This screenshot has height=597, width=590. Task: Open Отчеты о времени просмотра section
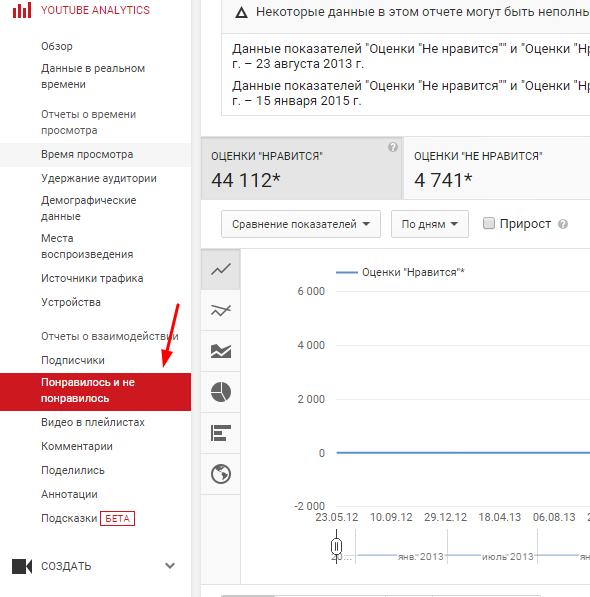[x=88, y=122]
